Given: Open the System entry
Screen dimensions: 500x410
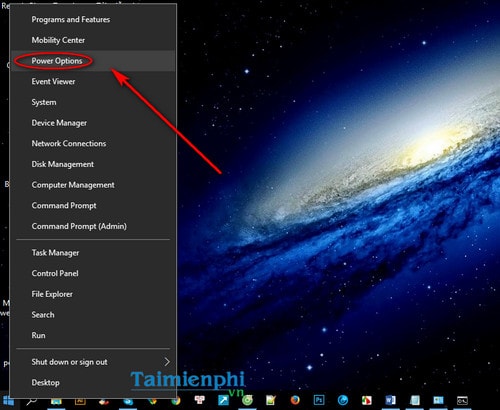Looking at the screenshot, I should coord(93,102).
